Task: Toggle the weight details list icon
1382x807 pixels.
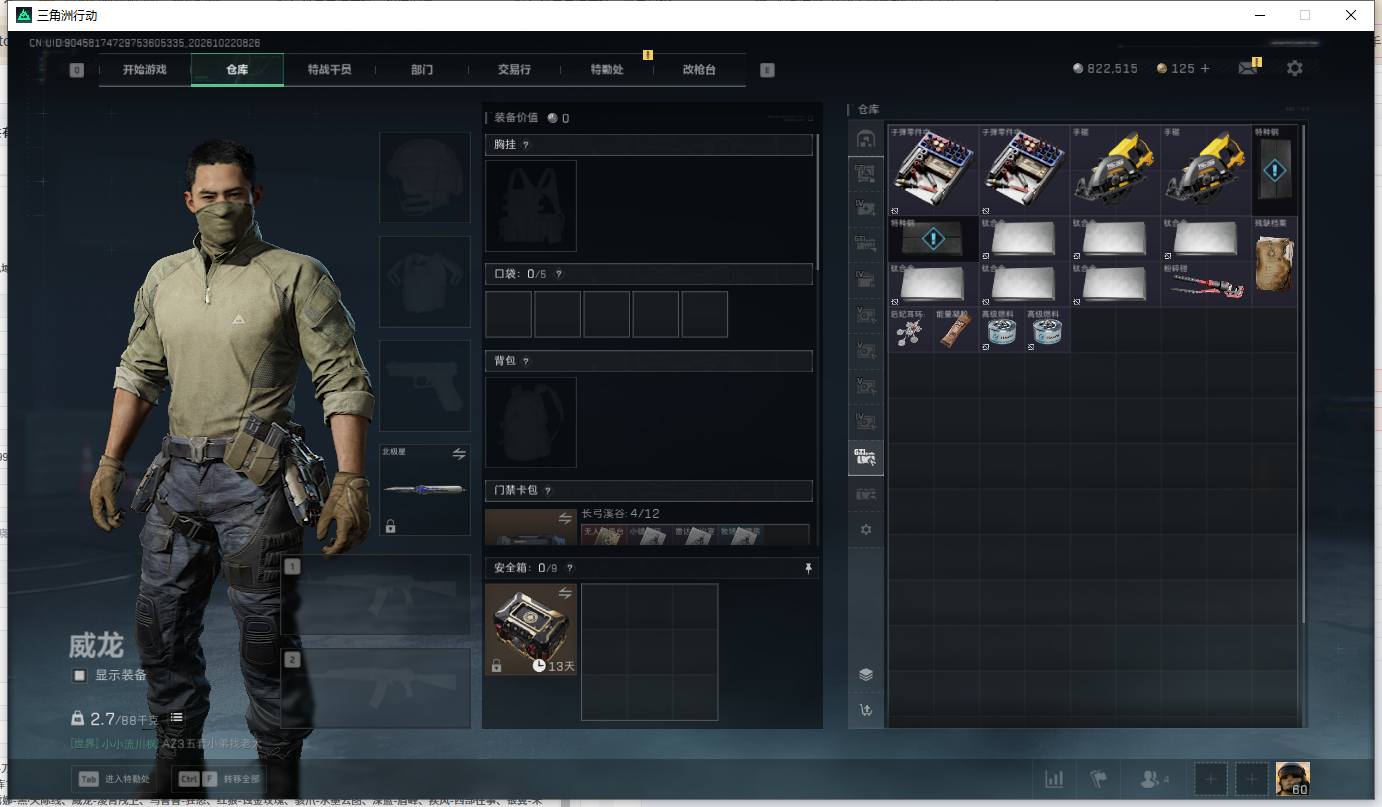Action: click(176, 718)
